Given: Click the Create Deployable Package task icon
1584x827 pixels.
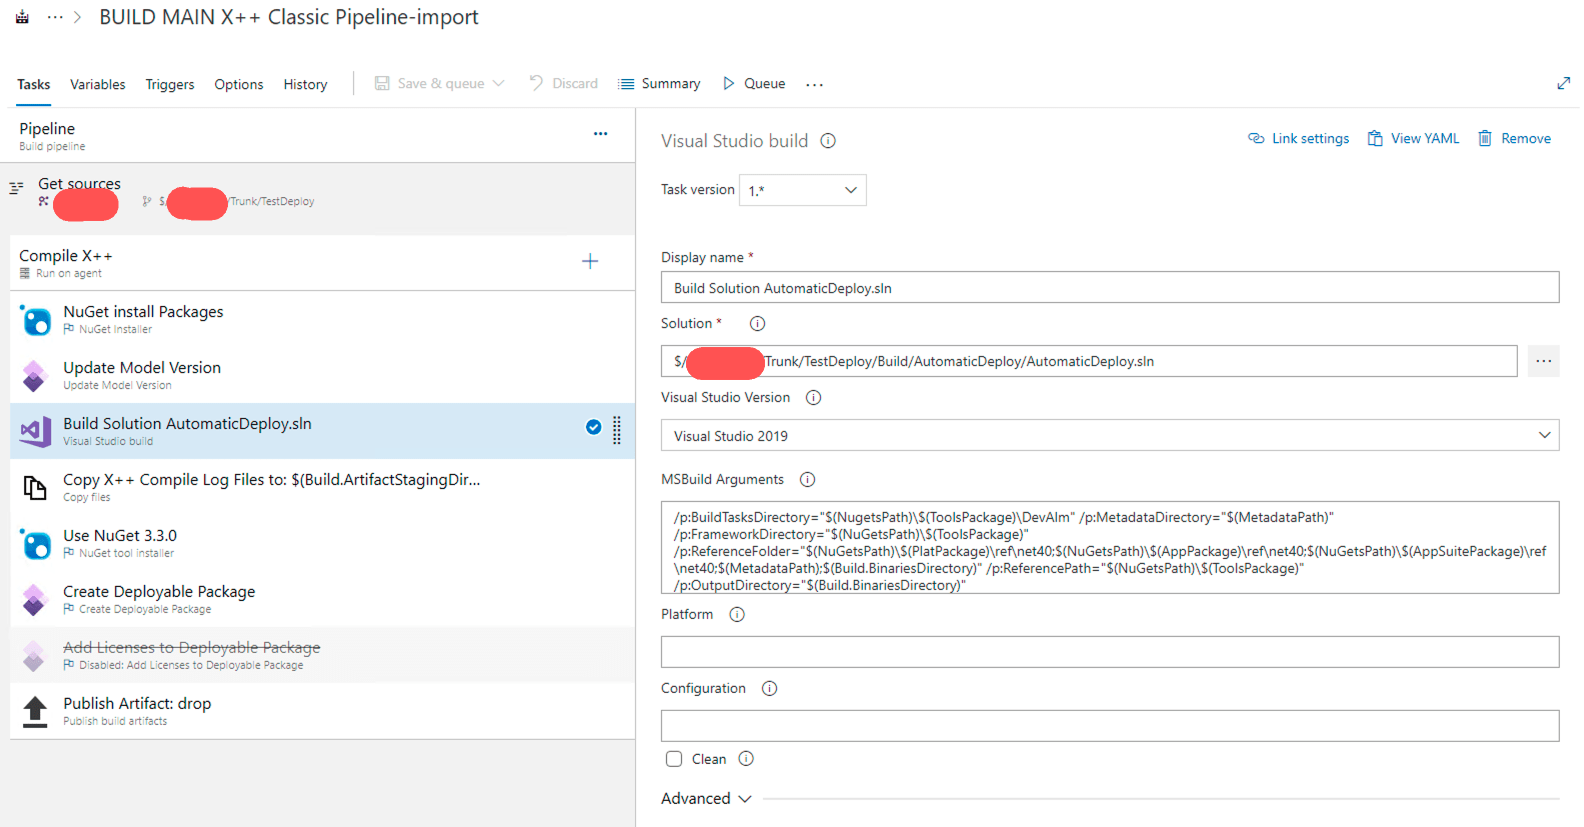Looking at the screenshot, I should [35, 600].
